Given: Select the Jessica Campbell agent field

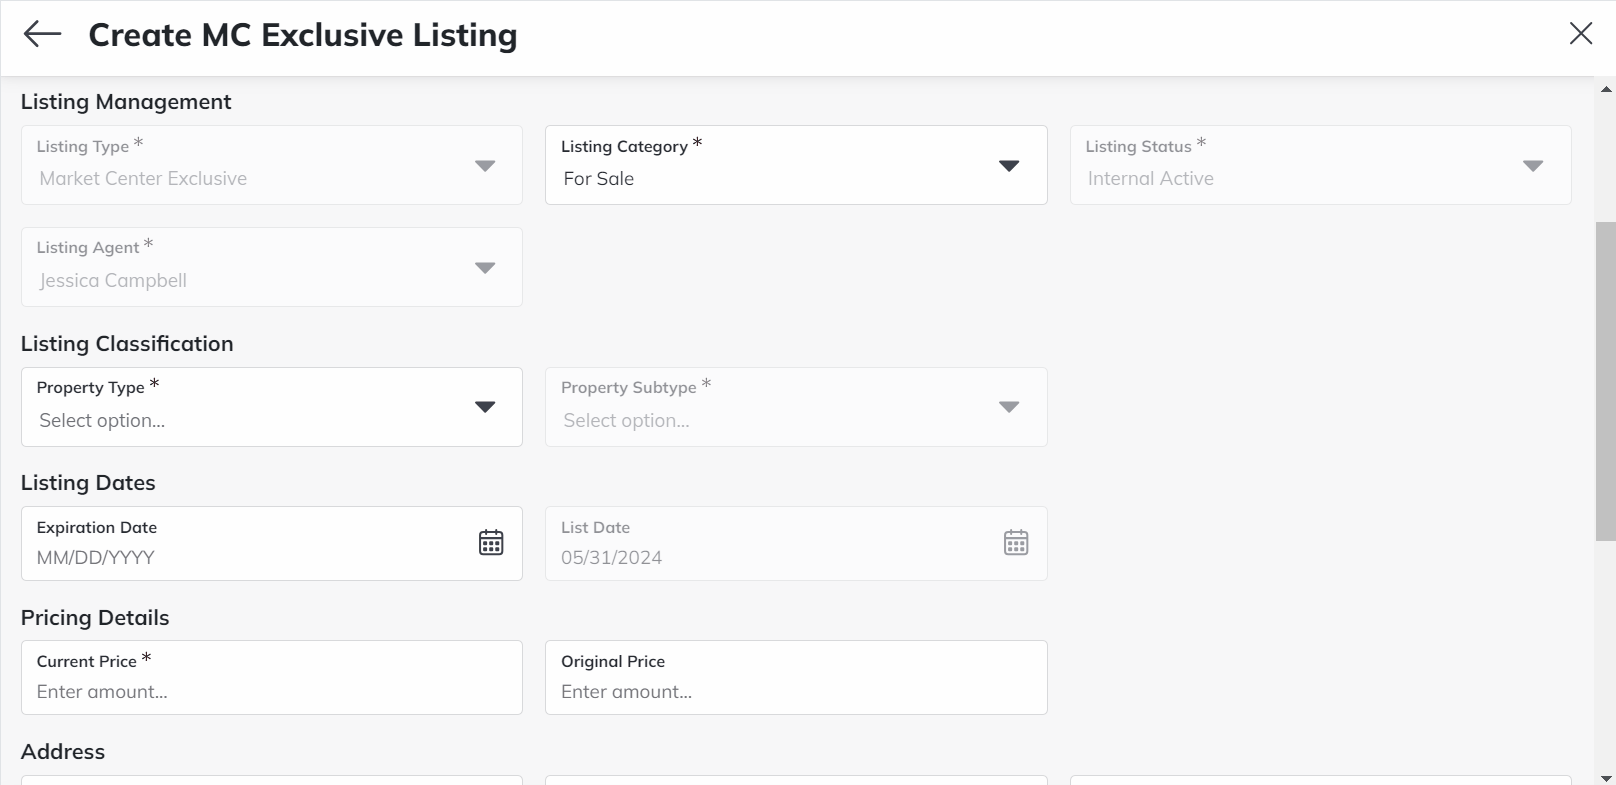Looking at the screenshot, I should point(250,280).
